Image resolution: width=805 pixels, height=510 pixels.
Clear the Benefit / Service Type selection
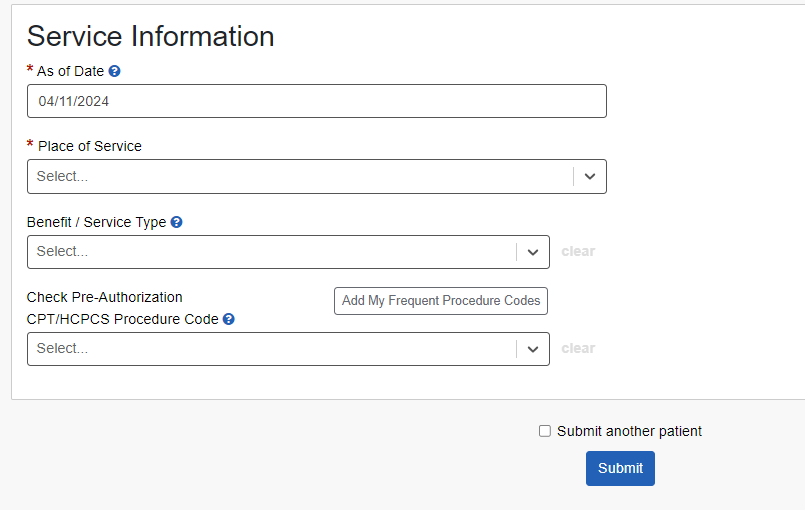click(578, 252)
